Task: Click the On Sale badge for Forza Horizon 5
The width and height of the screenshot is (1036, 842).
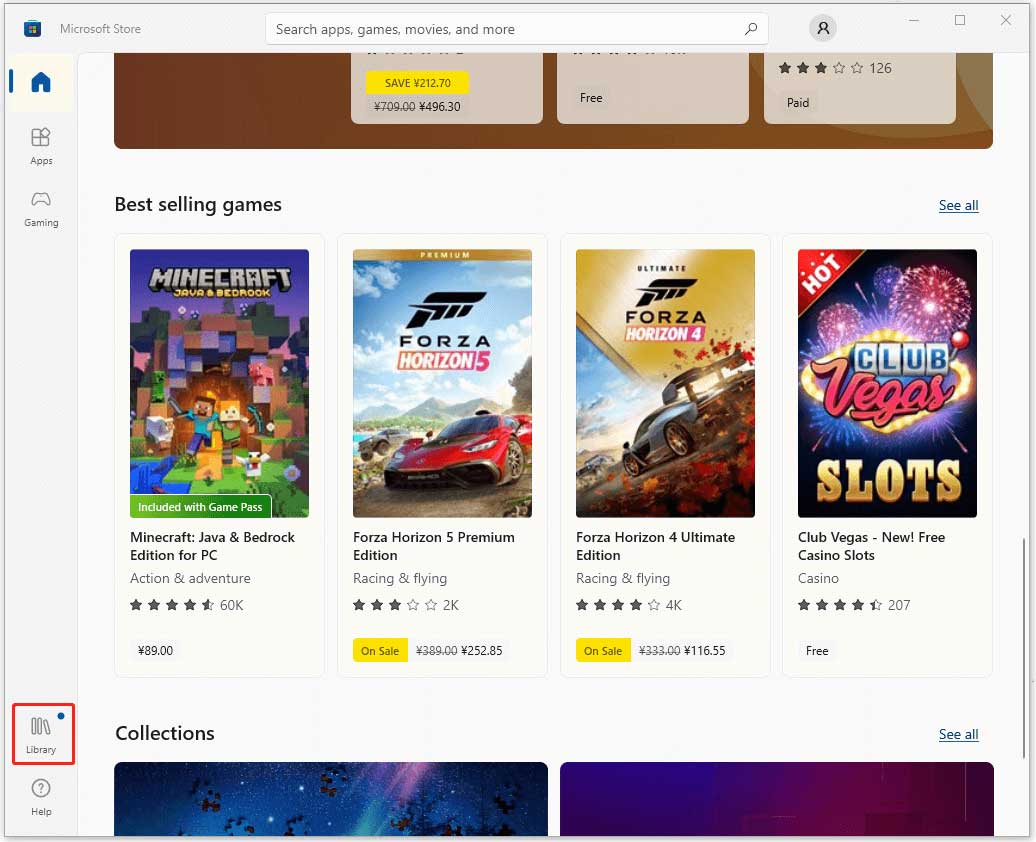Action: coord(380,651)
